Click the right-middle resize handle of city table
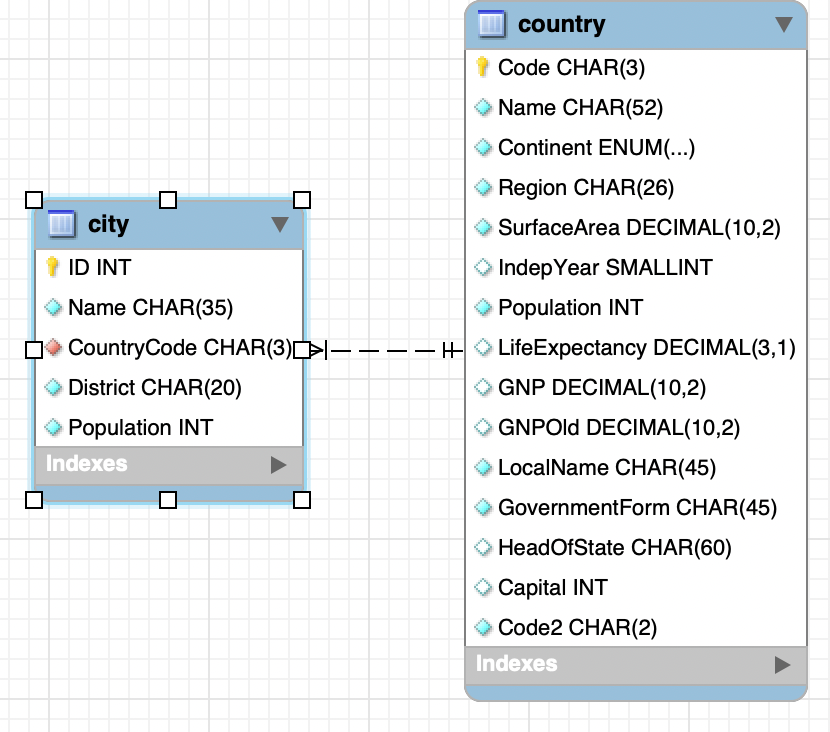 coord(302,350)
